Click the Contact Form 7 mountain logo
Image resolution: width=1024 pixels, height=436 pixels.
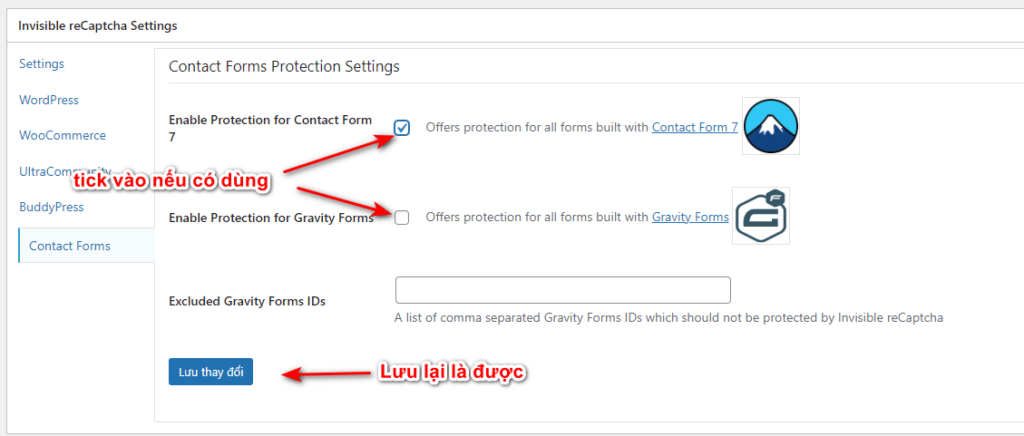pyautogui.click(x=771, y=126)
